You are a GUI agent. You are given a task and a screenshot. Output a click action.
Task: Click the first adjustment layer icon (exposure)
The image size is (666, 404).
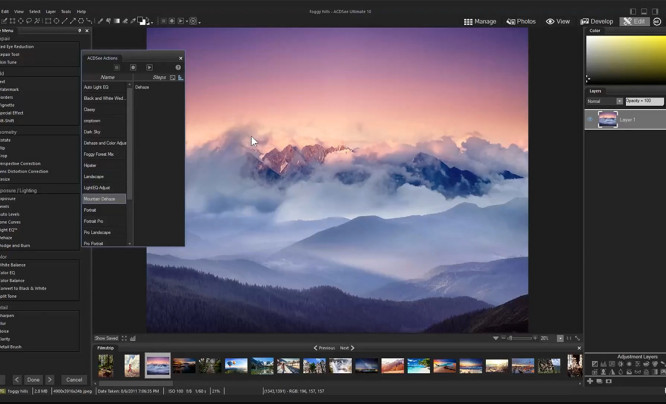click(x=595, y=364)
